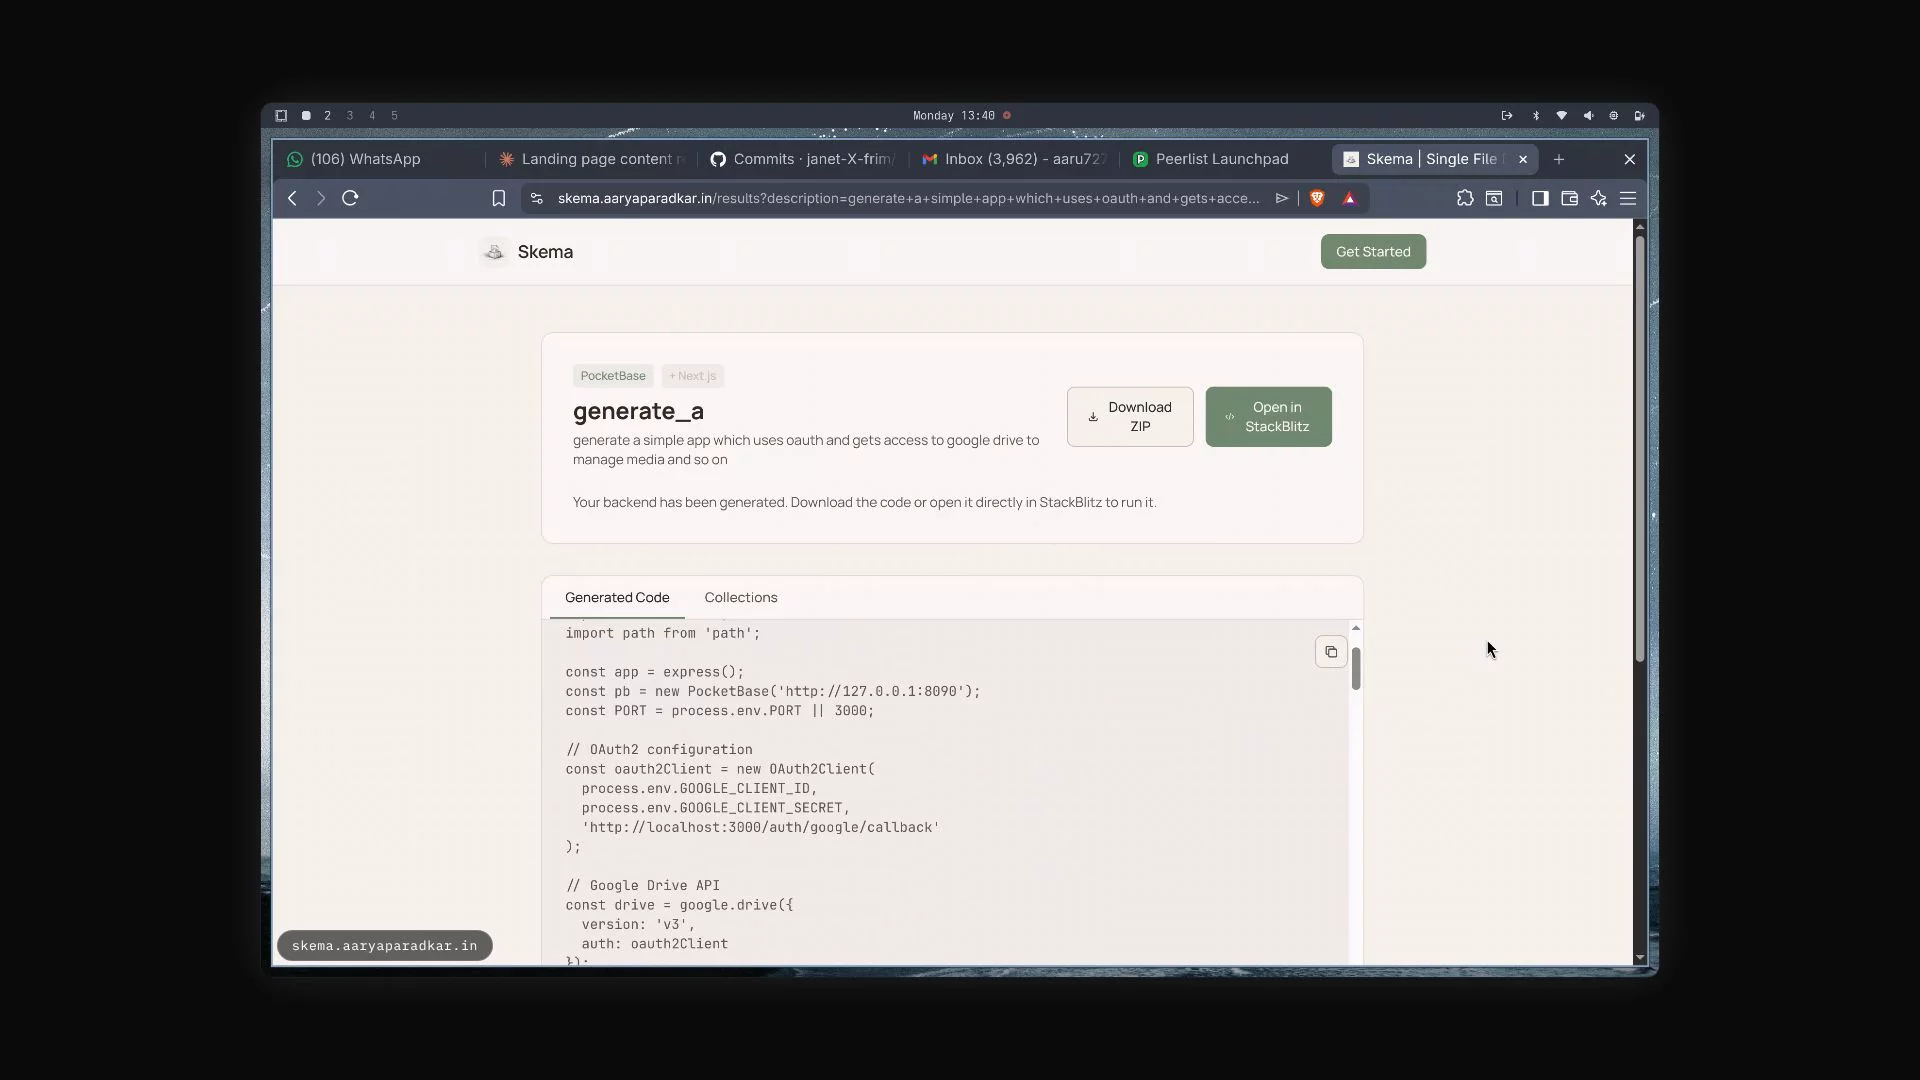The height and width of the screenshot is (1080, 1920).
Task: Open Brave Rewards triangle icon
Action: pyautogui.click(x=1349, y=198)
